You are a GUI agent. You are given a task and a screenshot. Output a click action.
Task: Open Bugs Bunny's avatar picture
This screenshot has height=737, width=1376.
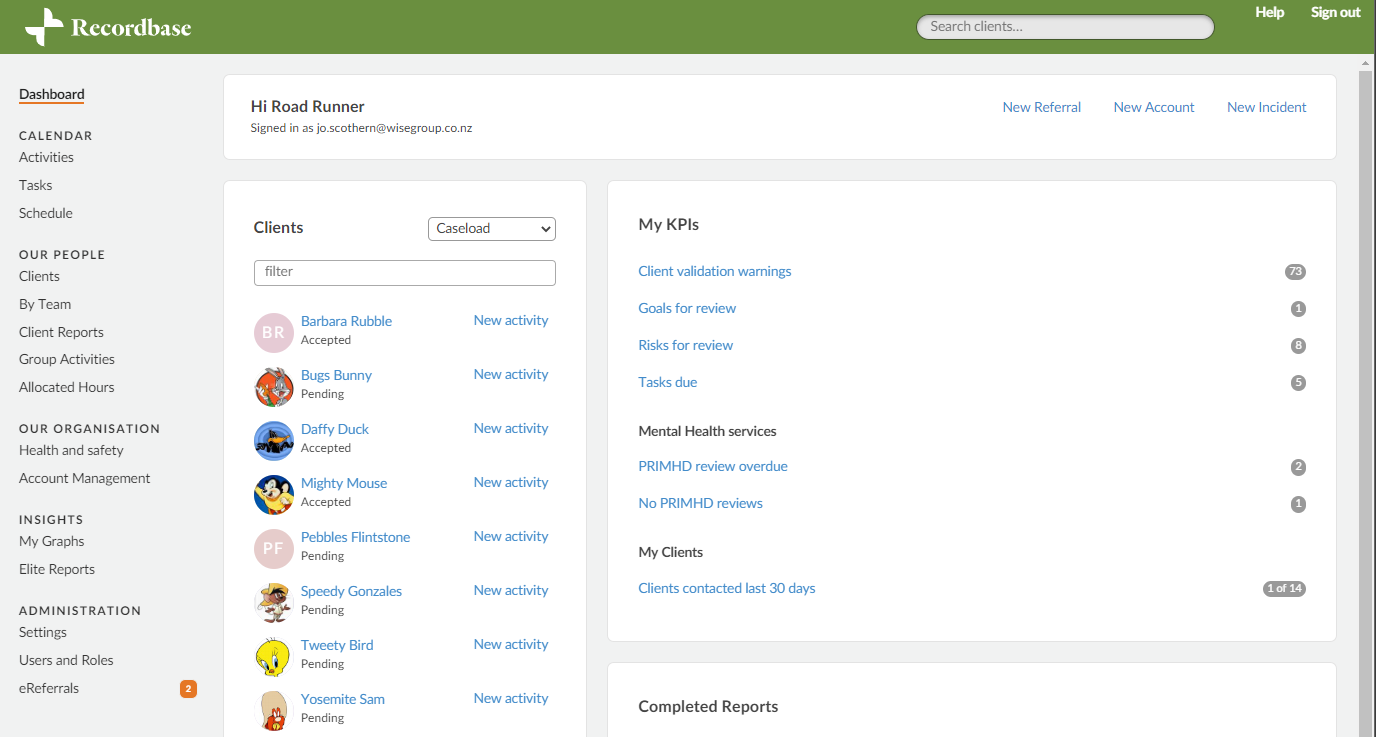point(273,387)
